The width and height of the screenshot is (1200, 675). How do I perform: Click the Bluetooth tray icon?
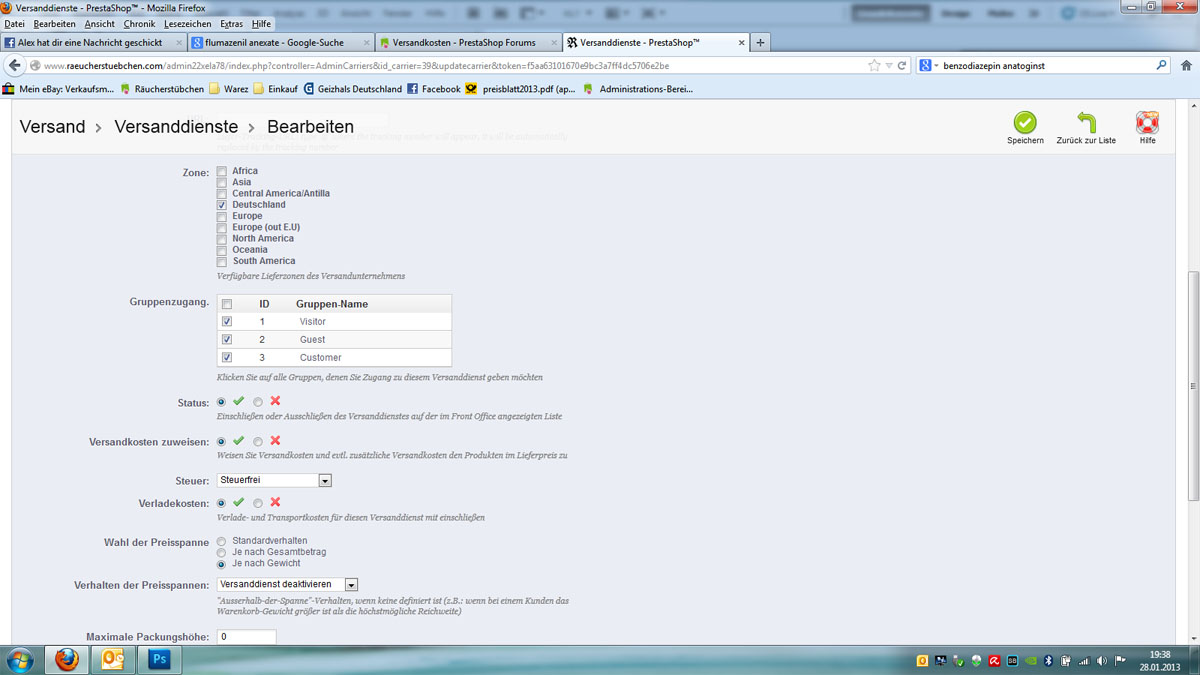click(x=1049, y=661)
